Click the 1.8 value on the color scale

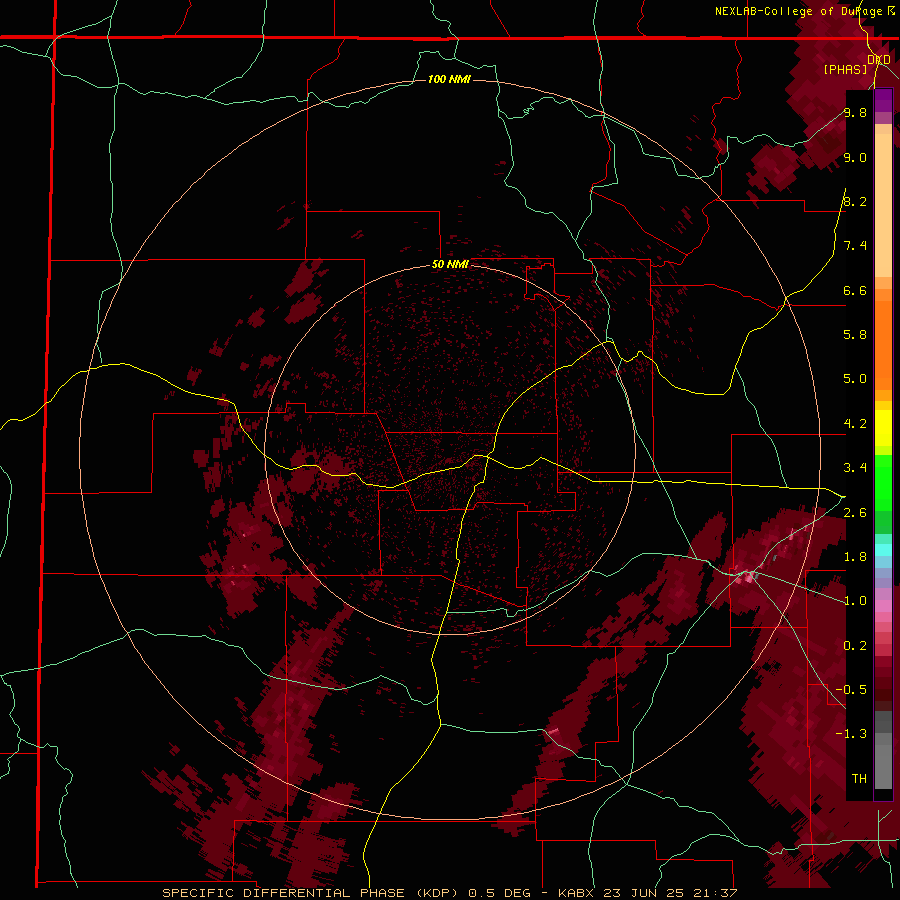click(855, 557)
